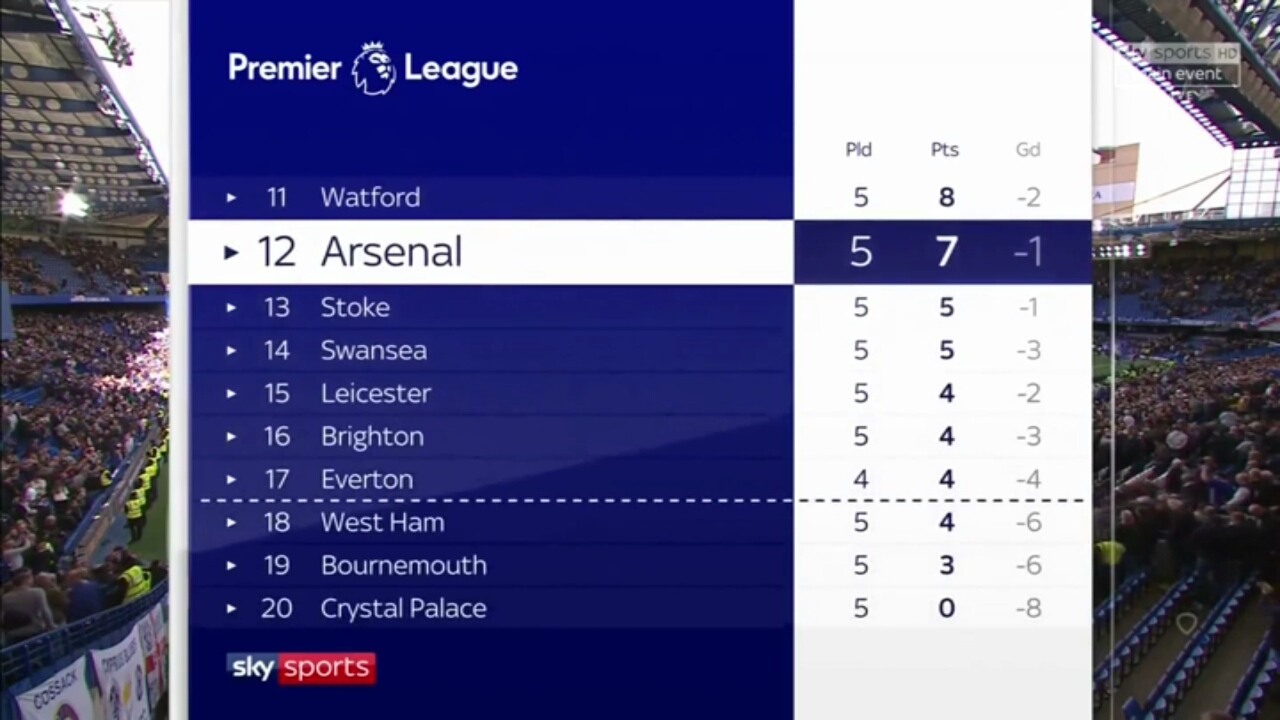
Task: Click the Everton team name
Action: tap(367, 480)
